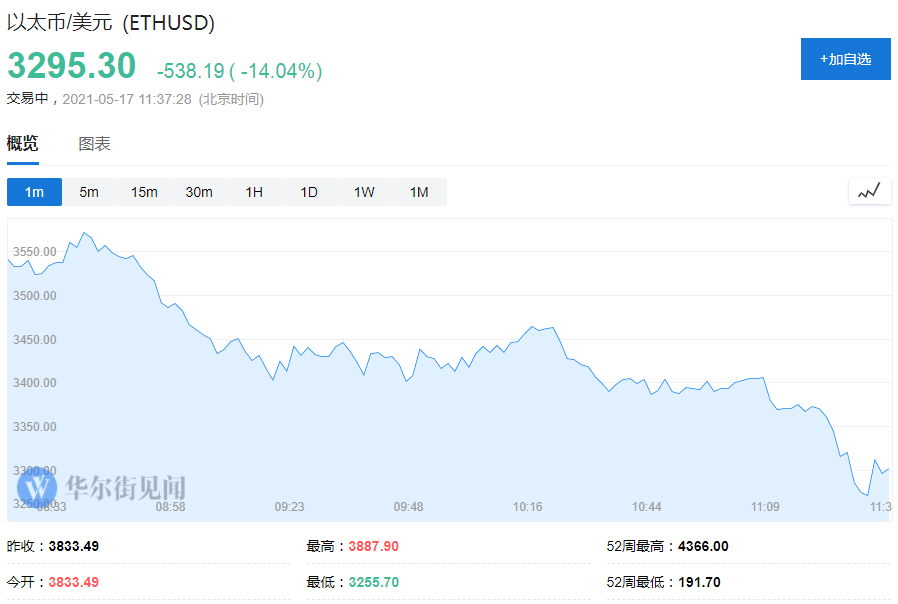The image size is (898, 604).
Task: Click the 3295.30 current price
Action: (71, 66)
